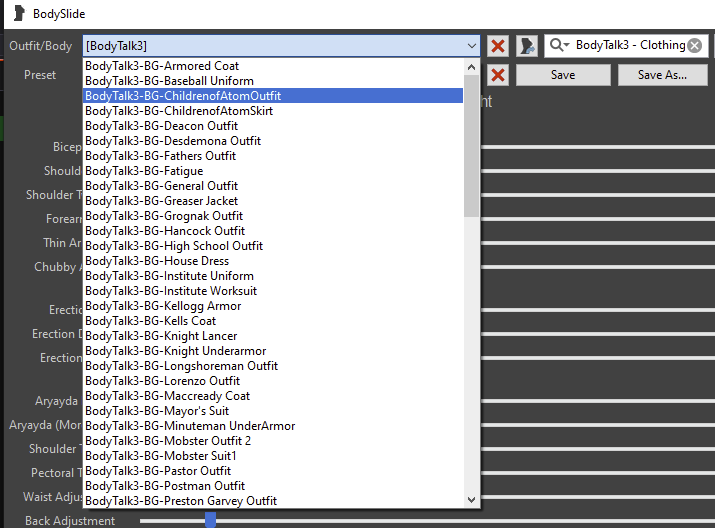The width and height of the screenshot is (715, 528).
Task: Click the search magnifier filter icon
Action: [559, 45]
